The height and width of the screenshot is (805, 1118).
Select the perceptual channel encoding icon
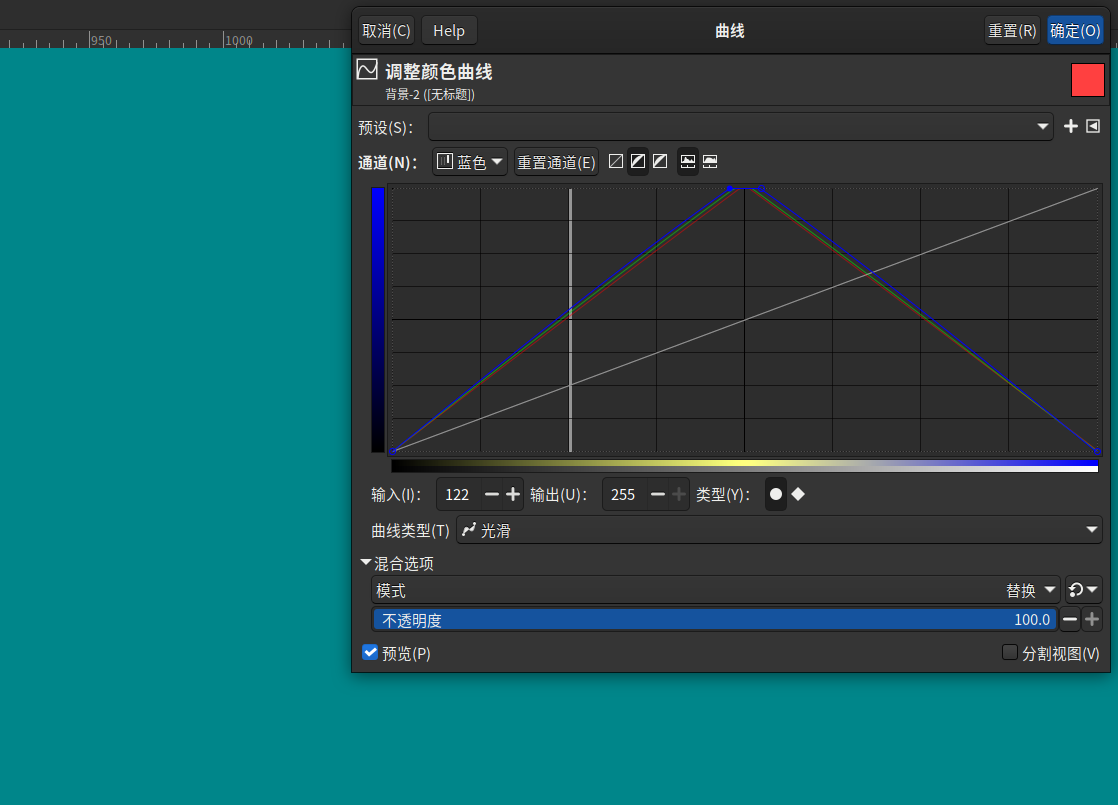click(x=659, y=161)
